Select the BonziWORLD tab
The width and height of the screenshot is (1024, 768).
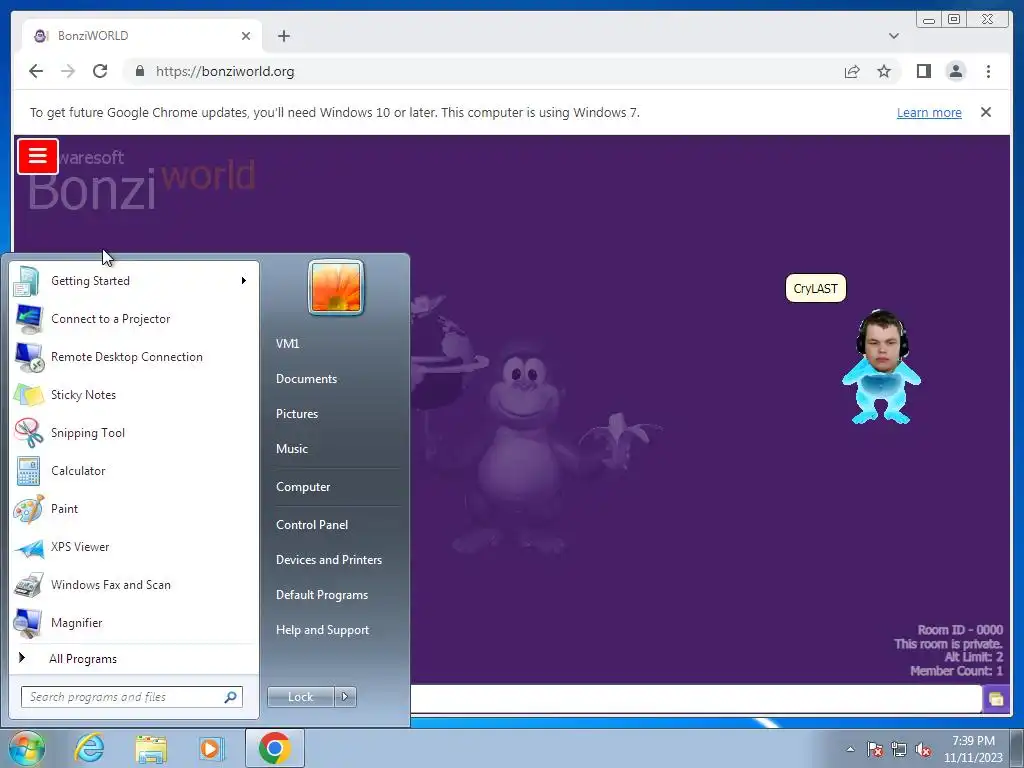click(142, 36)
